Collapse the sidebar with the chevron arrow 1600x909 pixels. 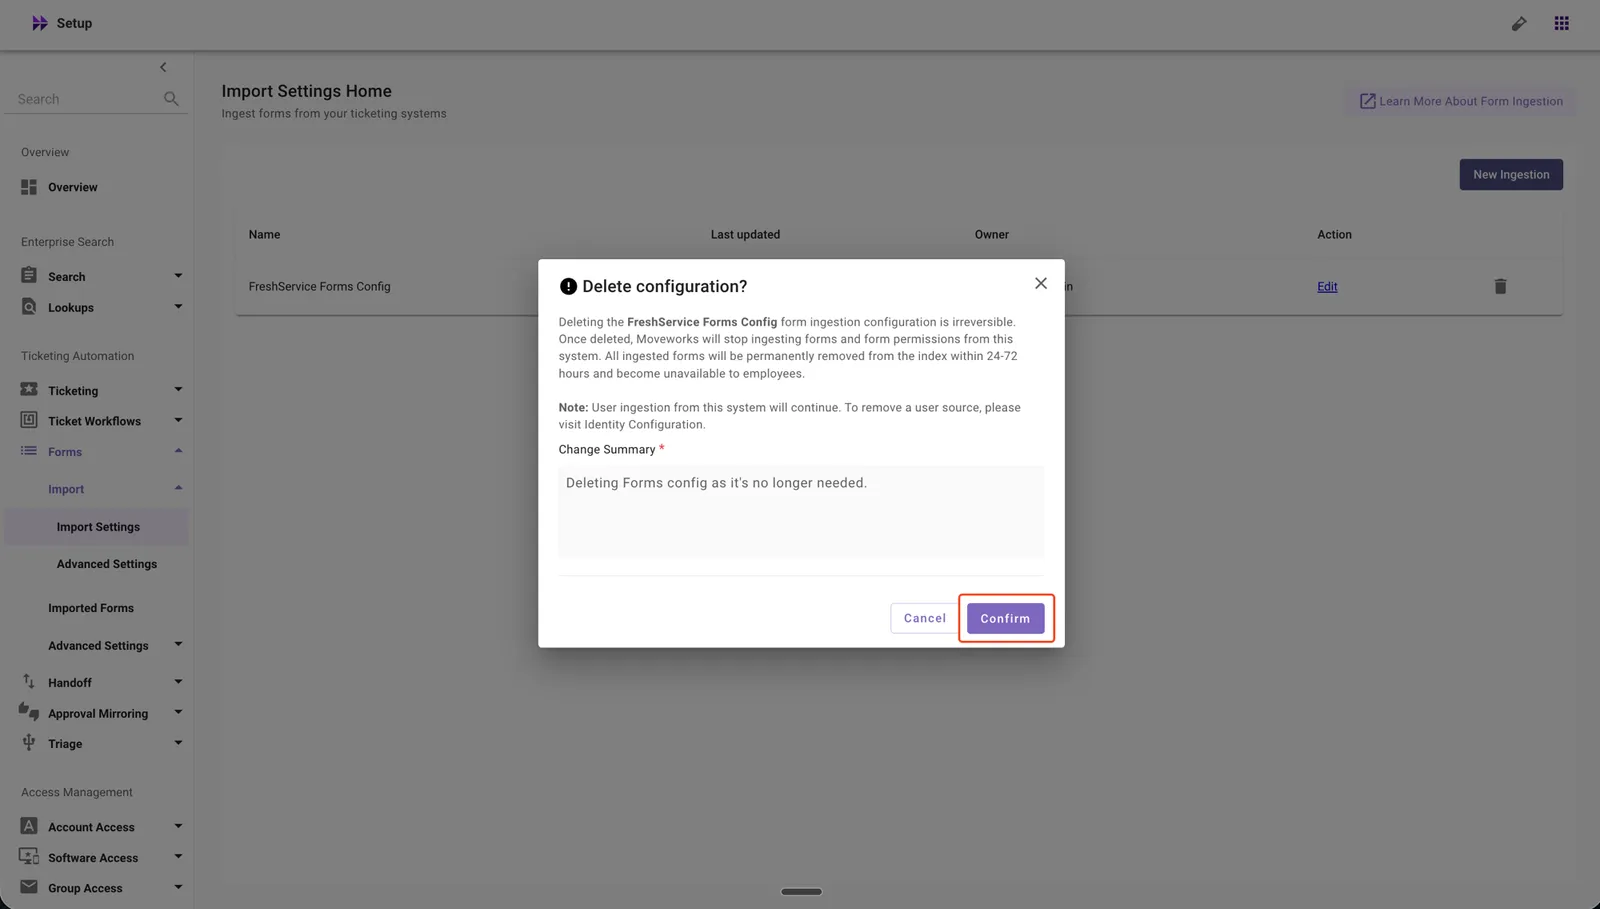[x=163, y=67]
